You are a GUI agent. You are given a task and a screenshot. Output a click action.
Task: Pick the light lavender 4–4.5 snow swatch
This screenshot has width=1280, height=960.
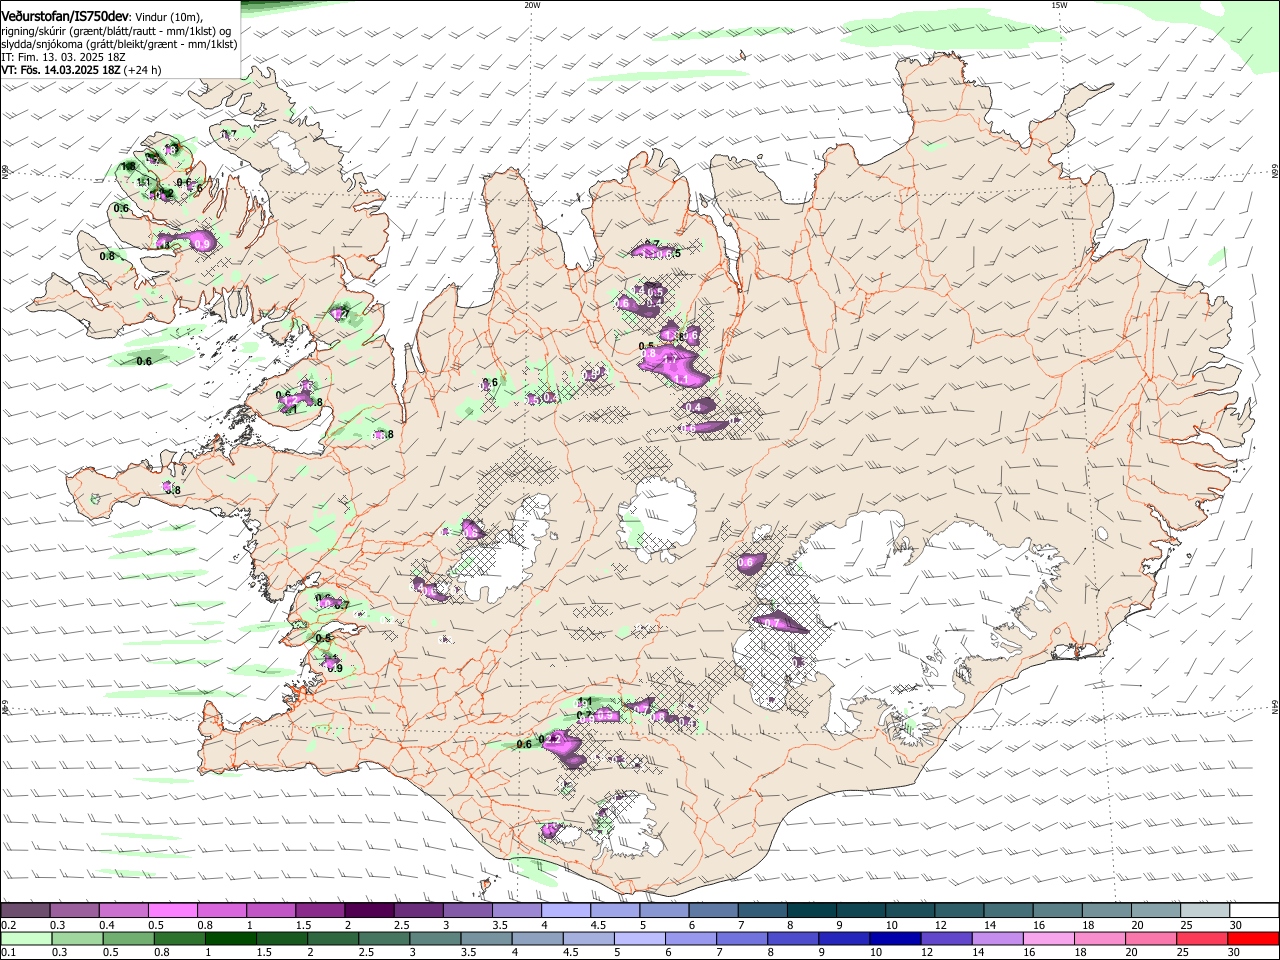click(565, 911)
